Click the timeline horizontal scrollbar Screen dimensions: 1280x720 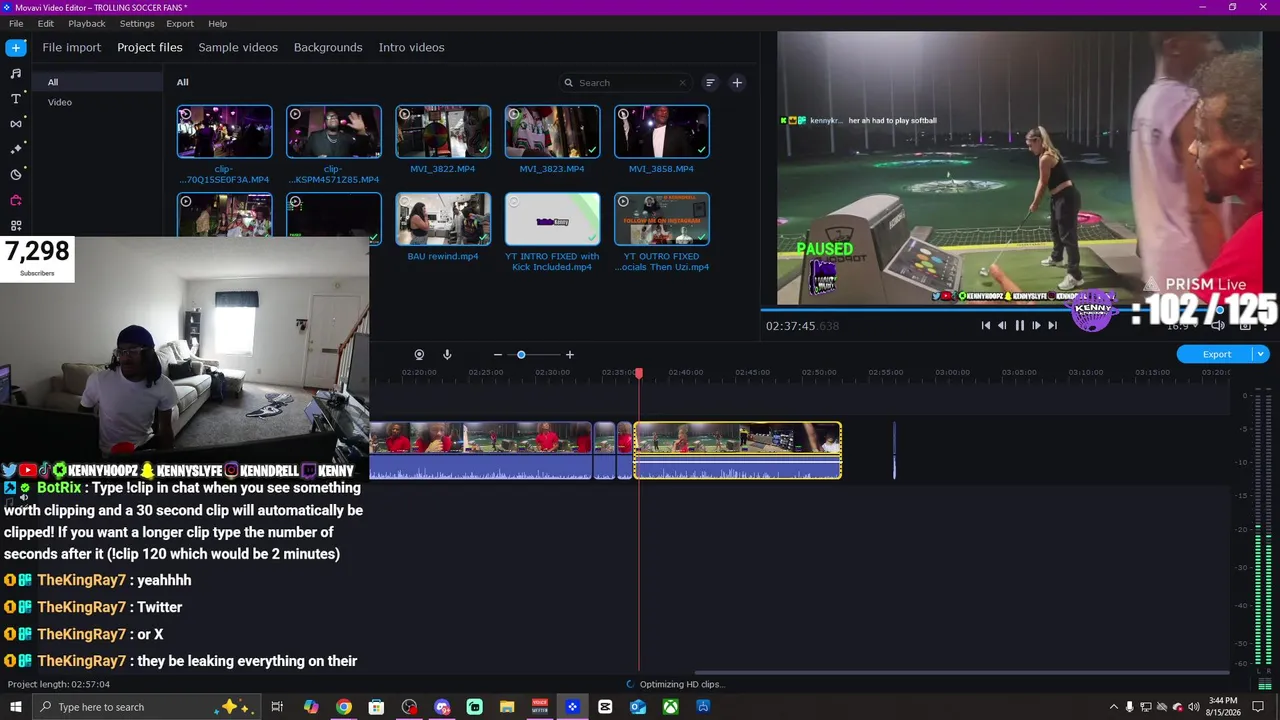[961, 673]
